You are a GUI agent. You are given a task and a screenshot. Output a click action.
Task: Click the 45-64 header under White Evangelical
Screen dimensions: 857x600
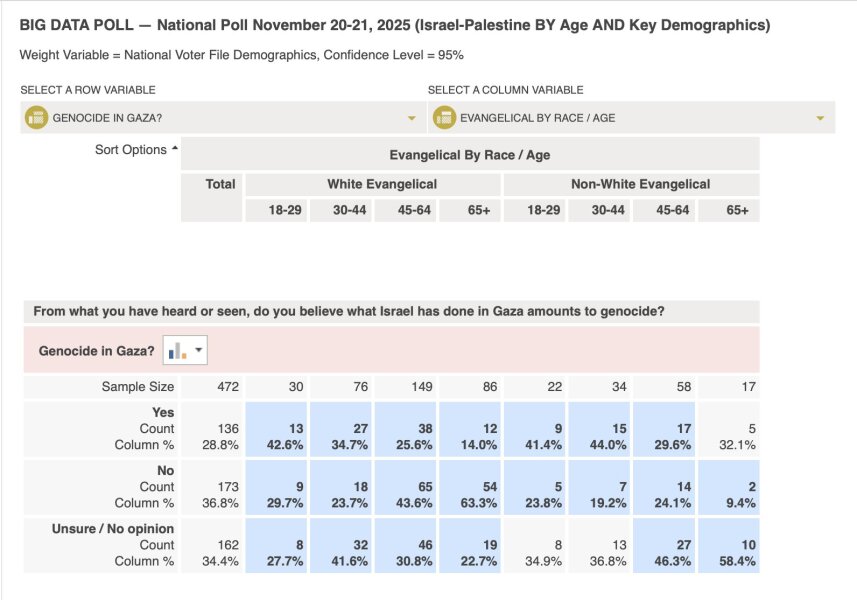[406, 210]
